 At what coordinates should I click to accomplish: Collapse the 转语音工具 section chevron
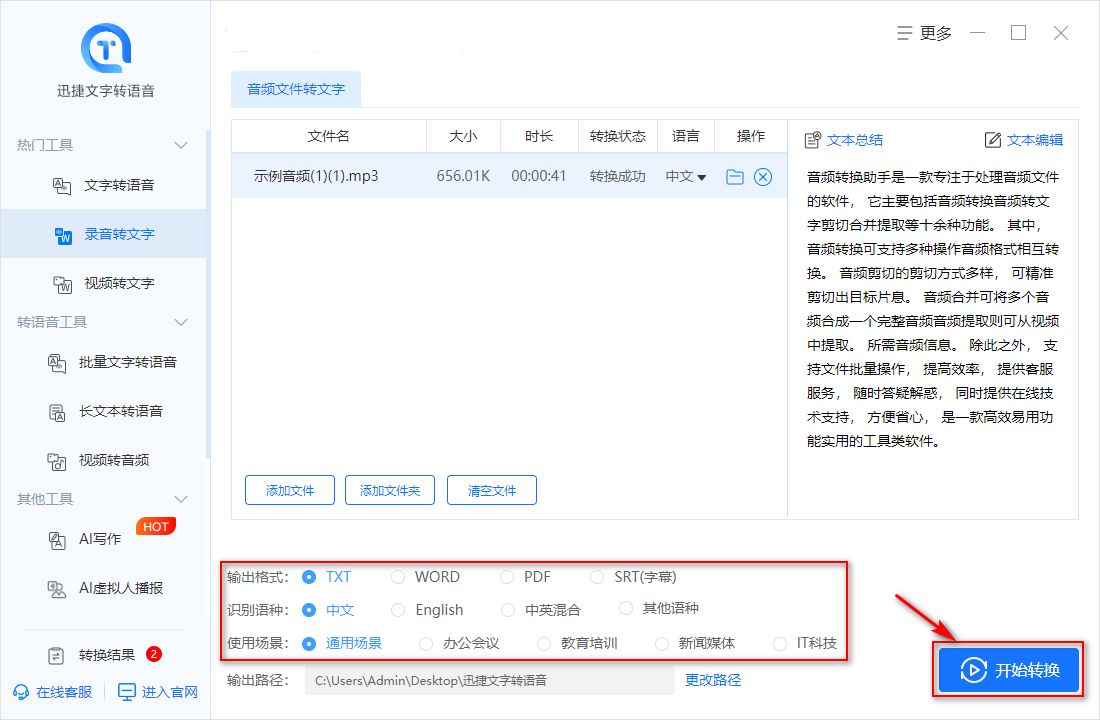[x=181, y=322]
